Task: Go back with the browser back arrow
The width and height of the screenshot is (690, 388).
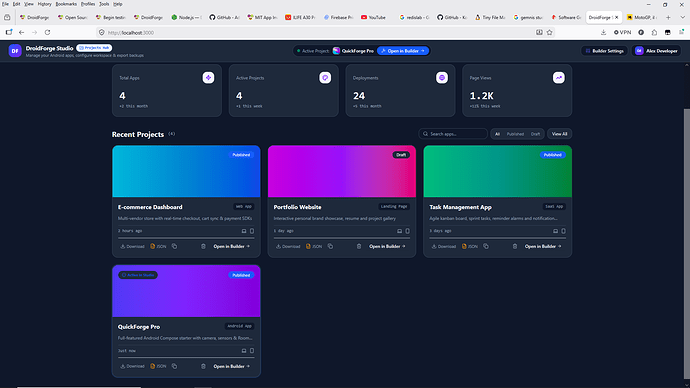Action: point(22,32)
